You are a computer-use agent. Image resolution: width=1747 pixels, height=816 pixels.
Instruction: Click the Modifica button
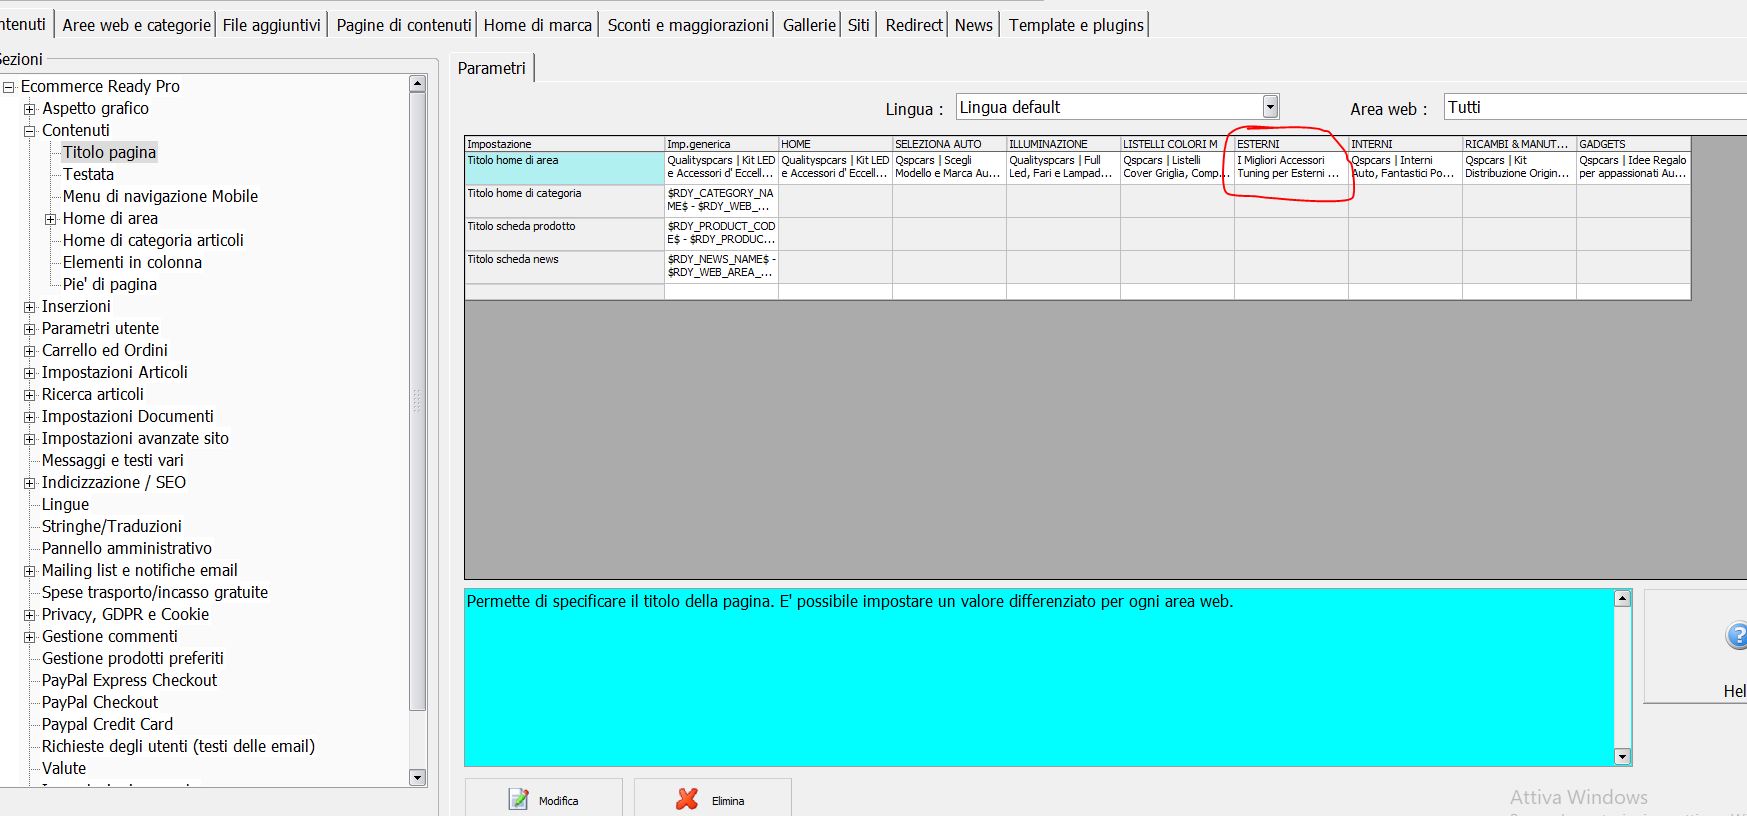(x=543, y=799)
